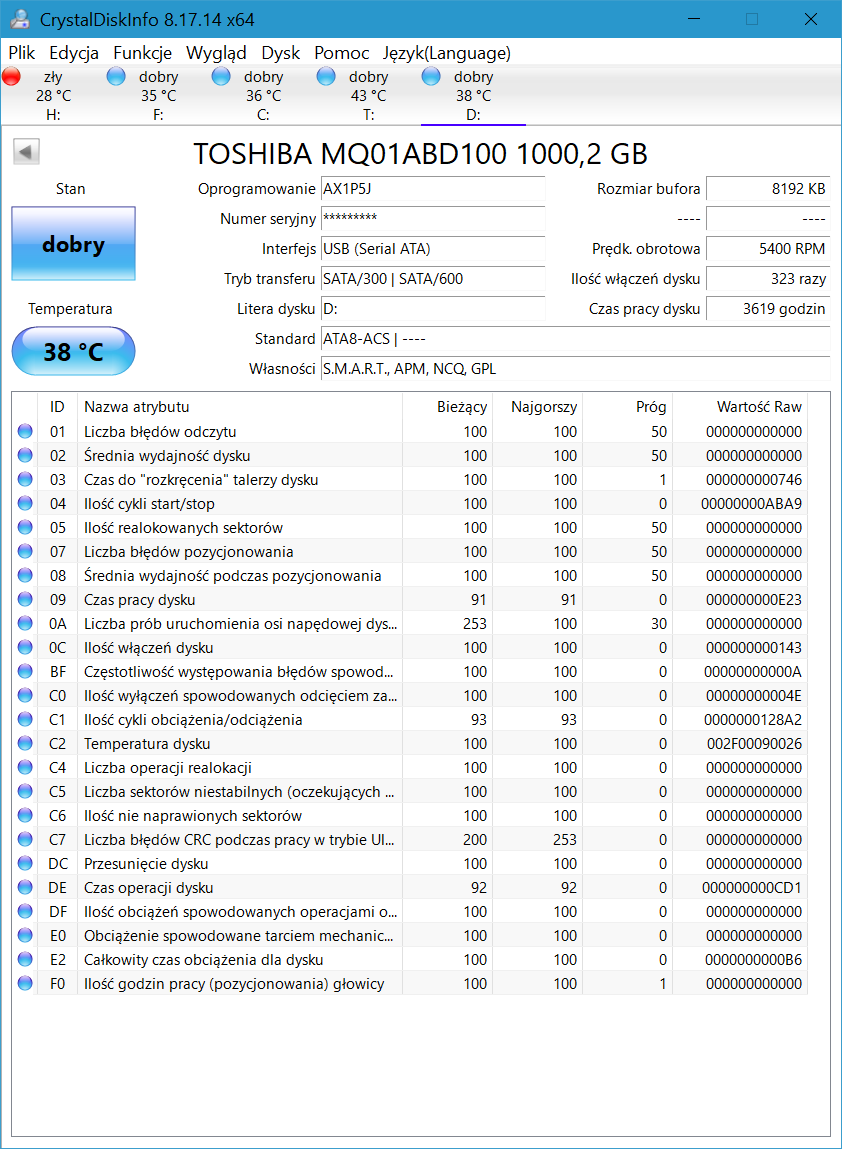Open the Plik menu
The image size is (842, 1149).
tap(22, 53)
